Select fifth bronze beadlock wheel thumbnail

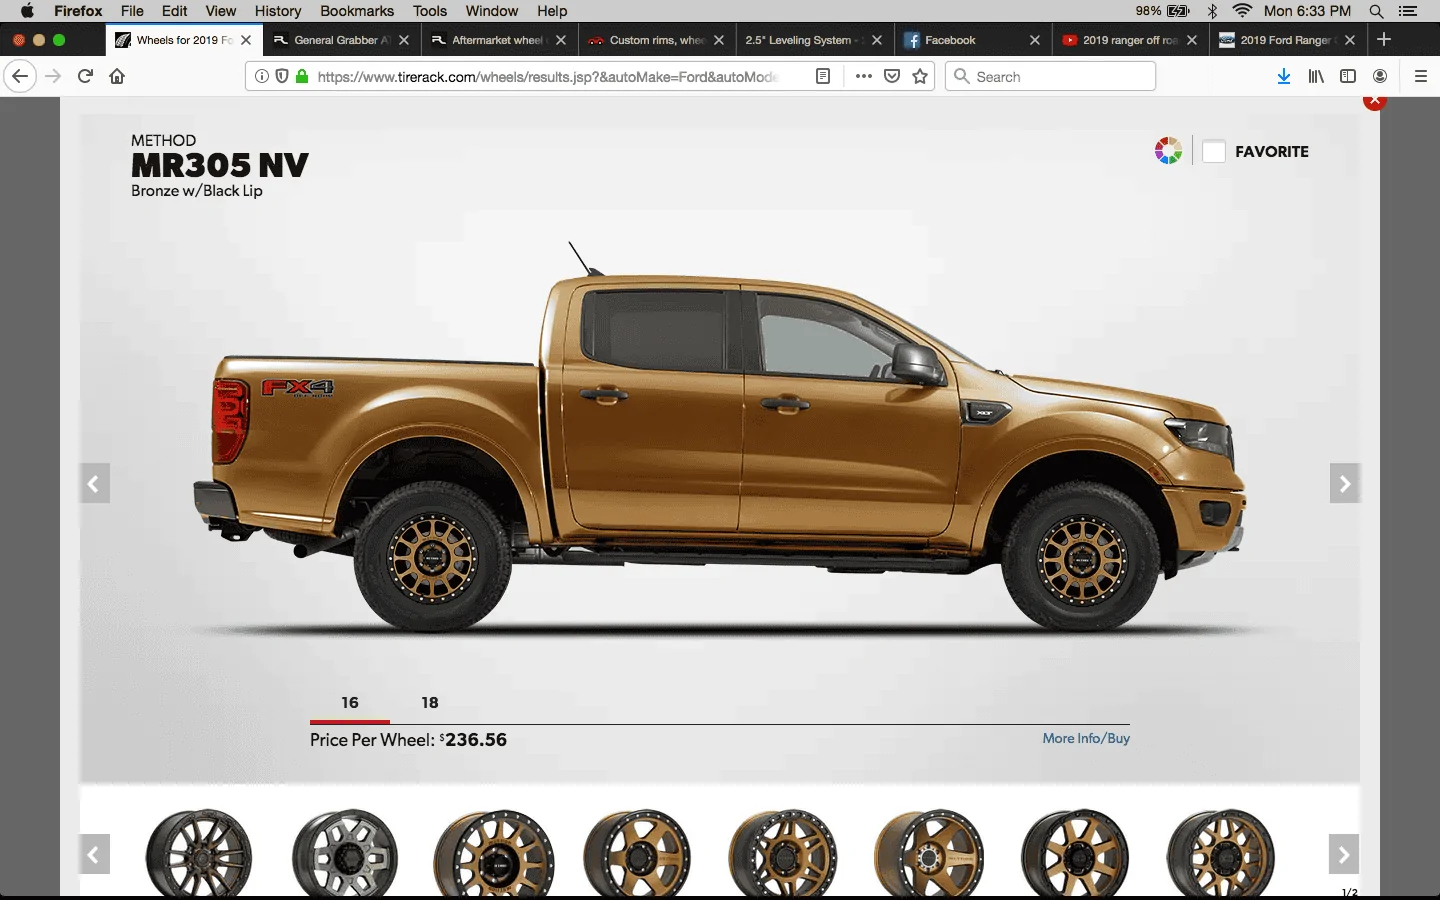(x=784, y=853)
